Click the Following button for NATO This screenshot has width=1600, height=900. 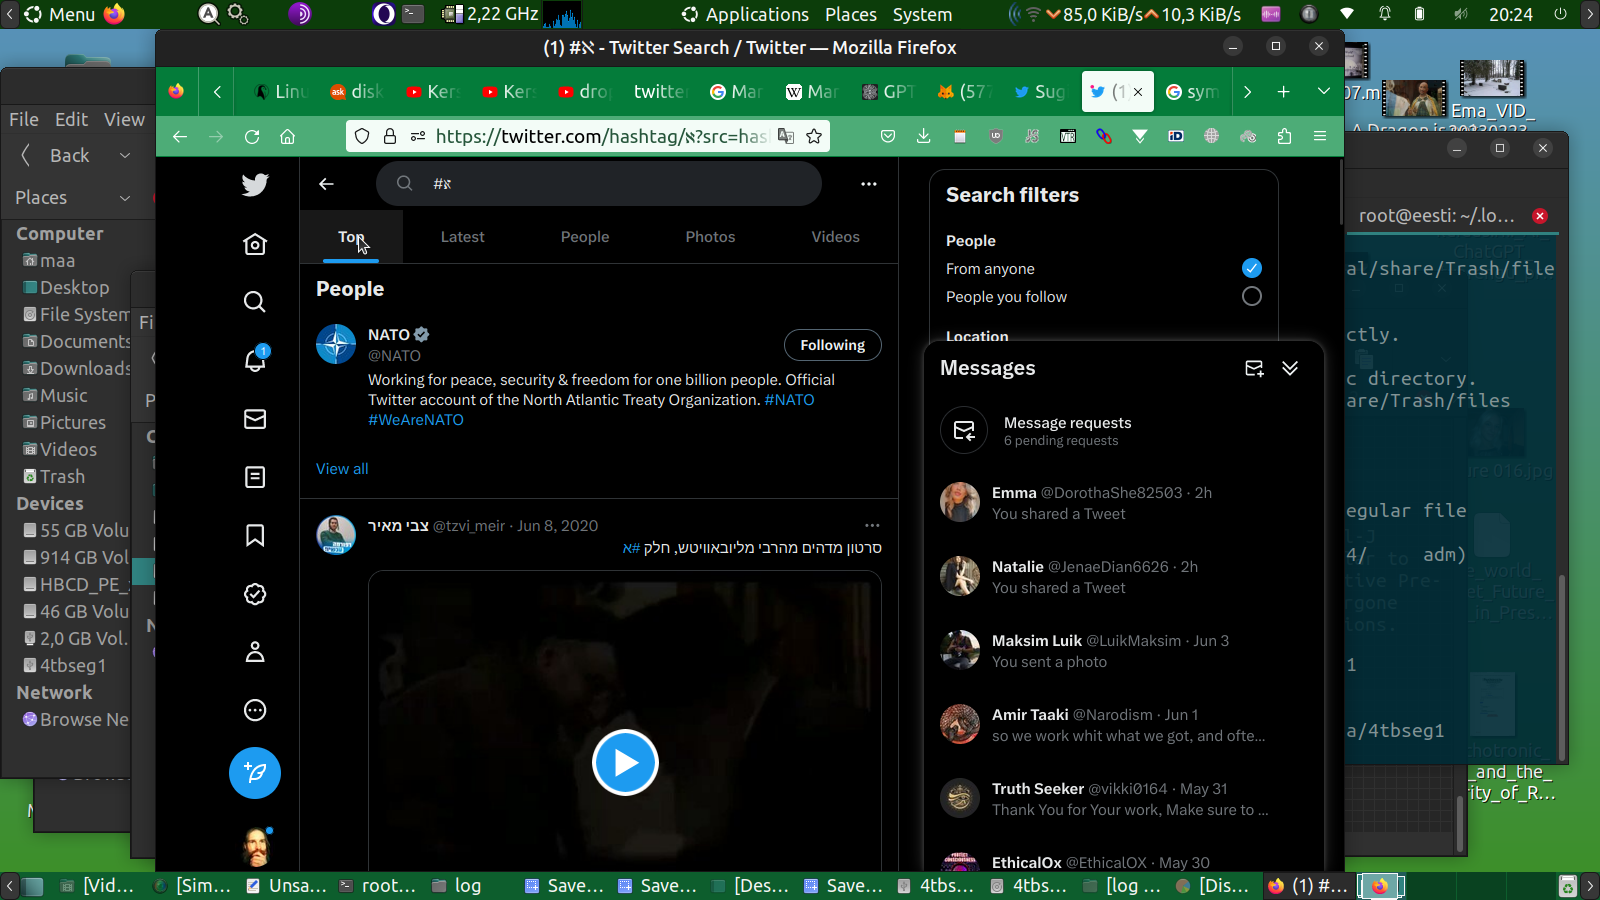click(x=833, y=345)
